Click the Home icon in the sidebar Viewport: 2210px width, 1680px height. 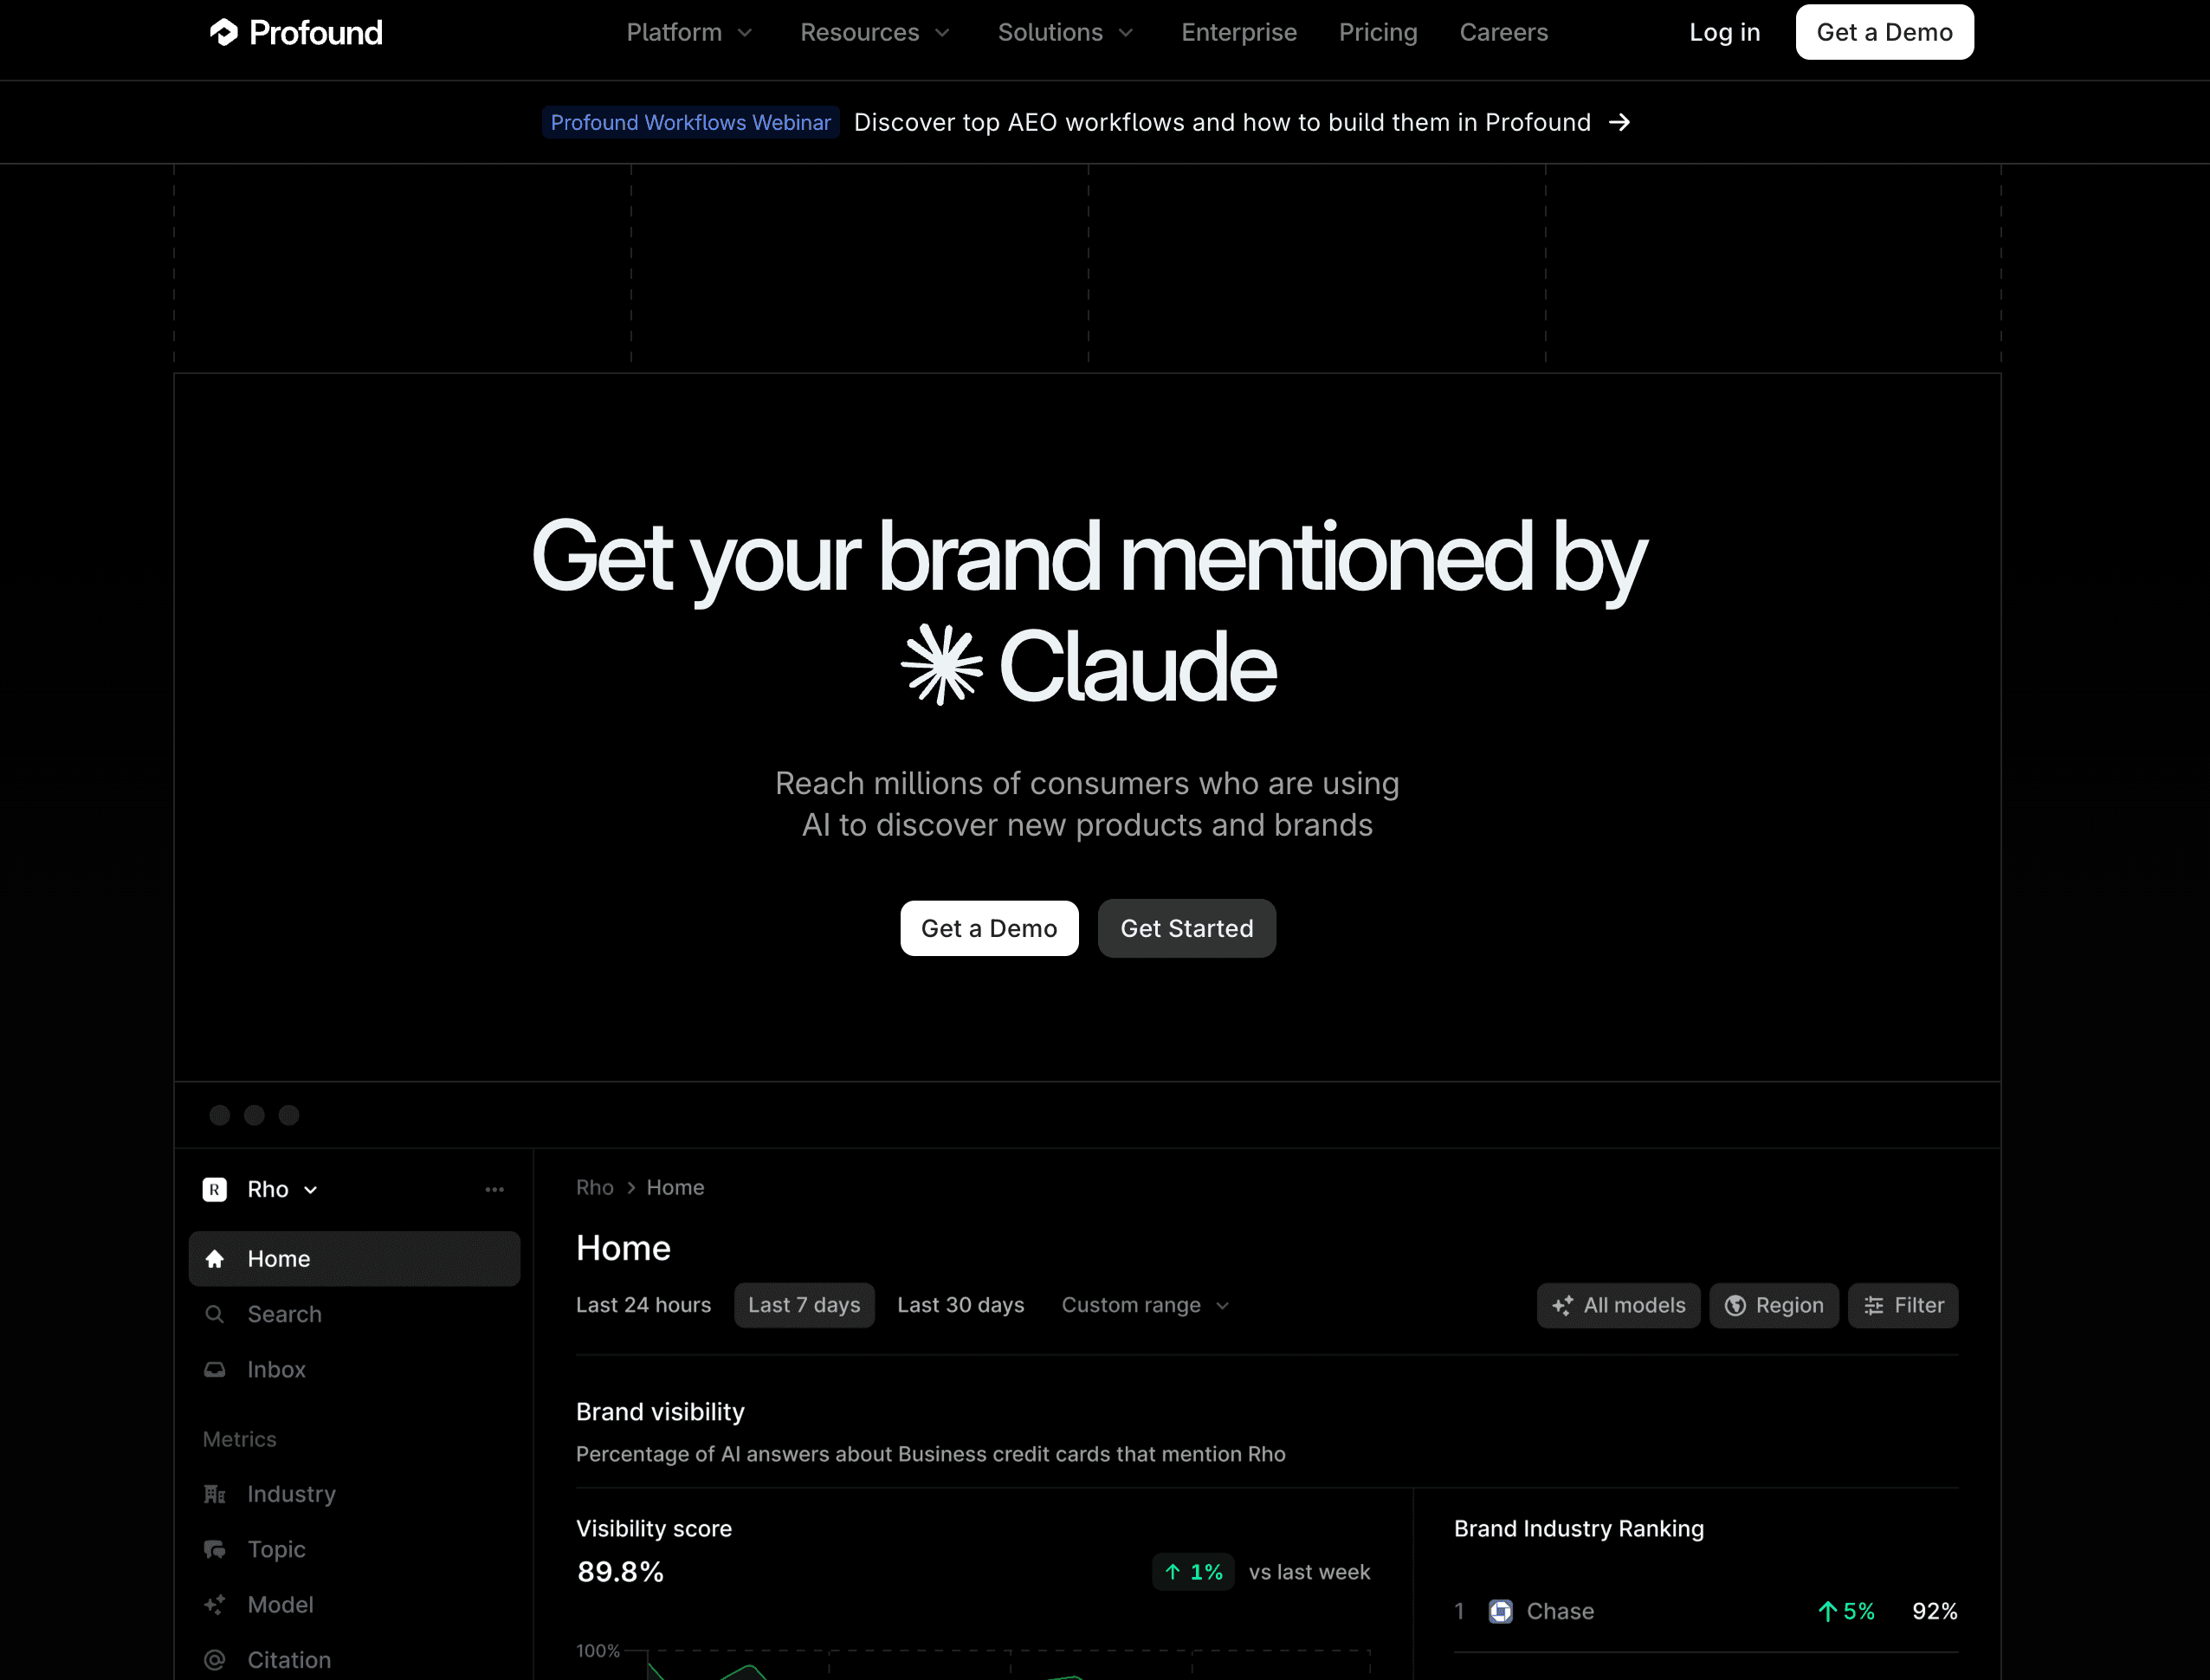coord(215,1258)
